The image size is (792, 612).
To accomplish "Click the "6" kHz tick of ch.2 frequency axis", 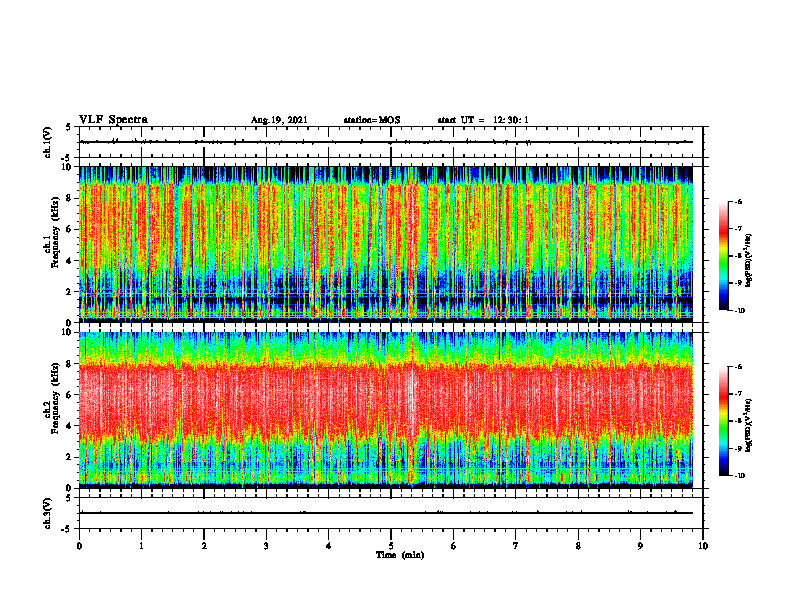I will pyautogui.click(x=70, y=395).
